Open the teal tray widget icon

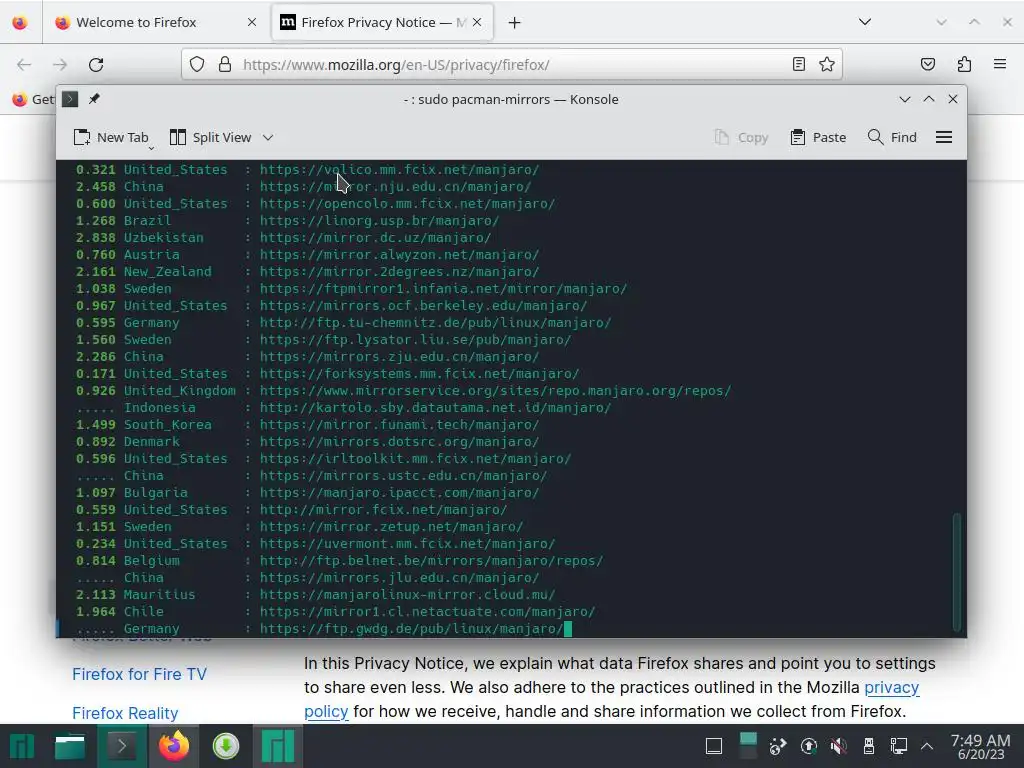tap(748, 746)
